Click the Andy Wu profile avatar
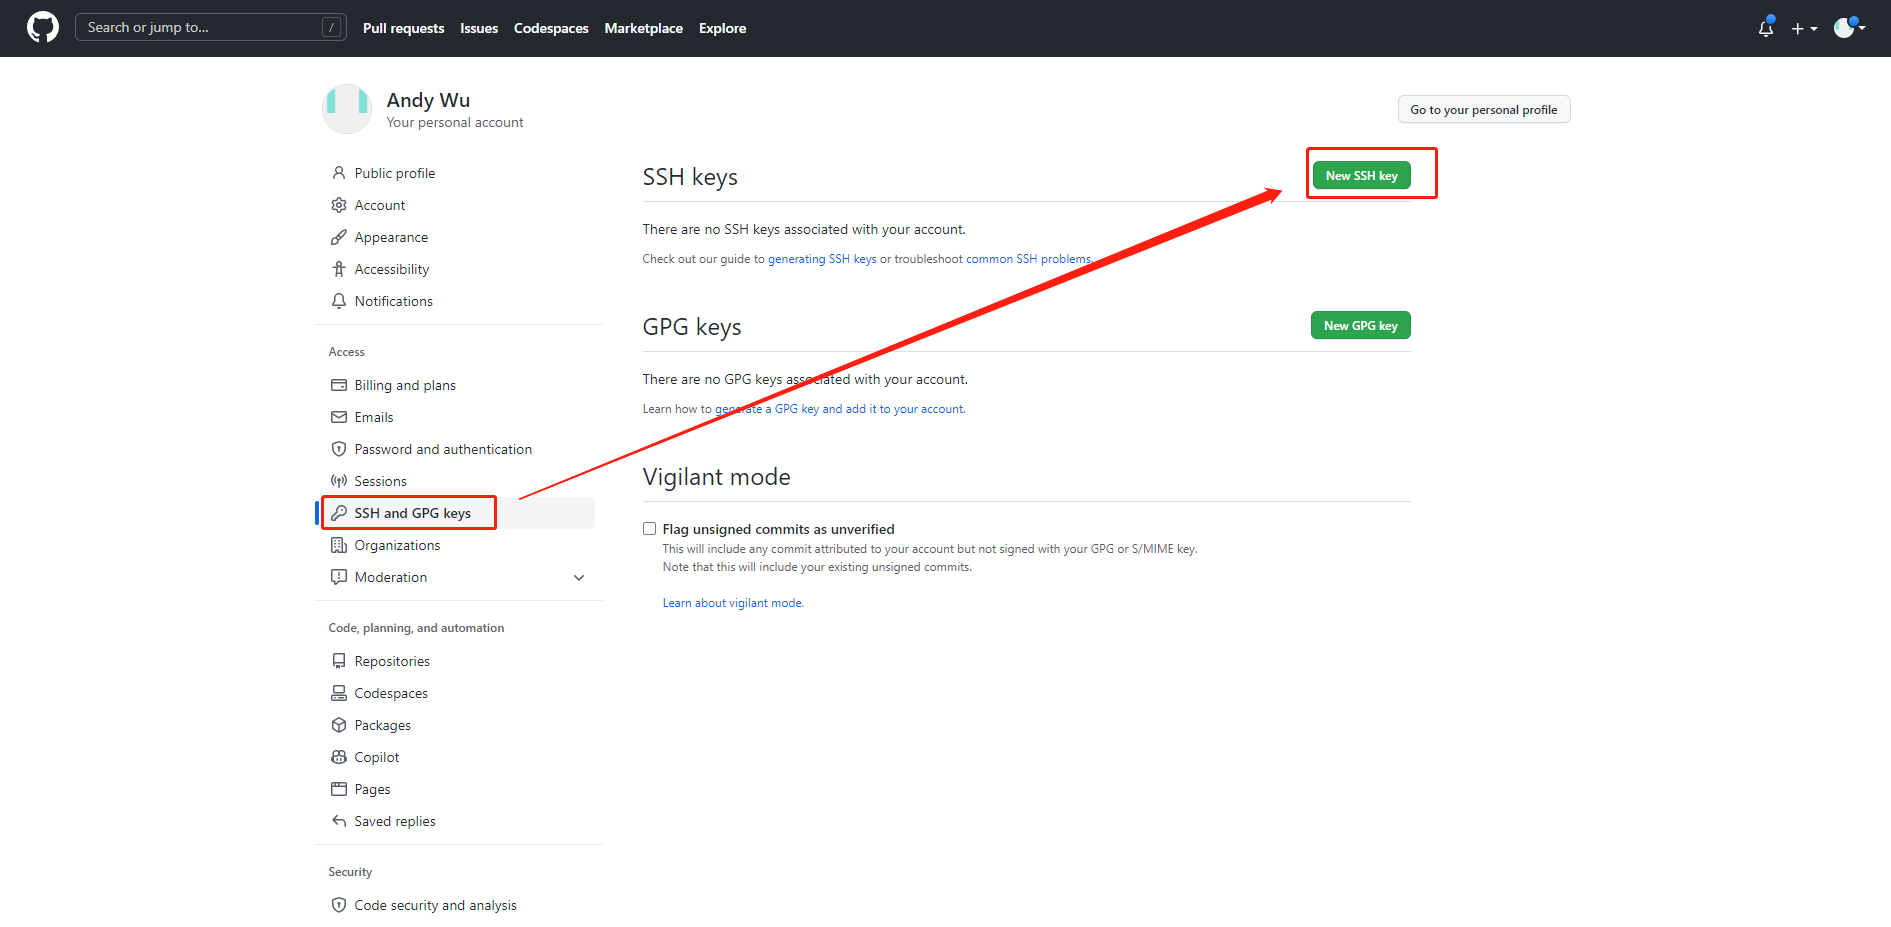The width and height of the screenshot is (1891, 927). (x=347, y=109)
